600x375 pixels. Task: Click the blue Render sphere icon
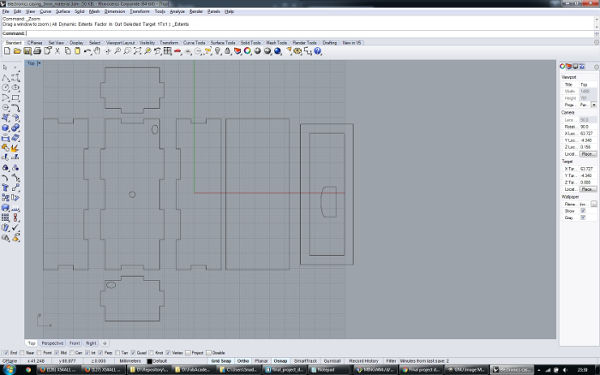(x=277, y=51)
